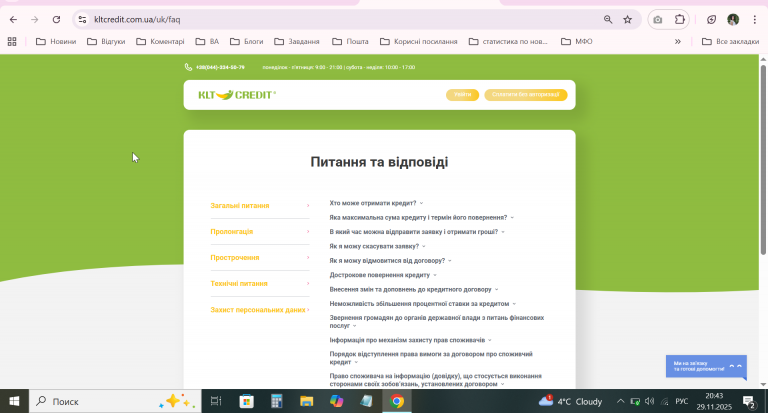Open the 'Завдання' bookmark folder
Viewport: 768px width, 413px height.
(296, 42)
